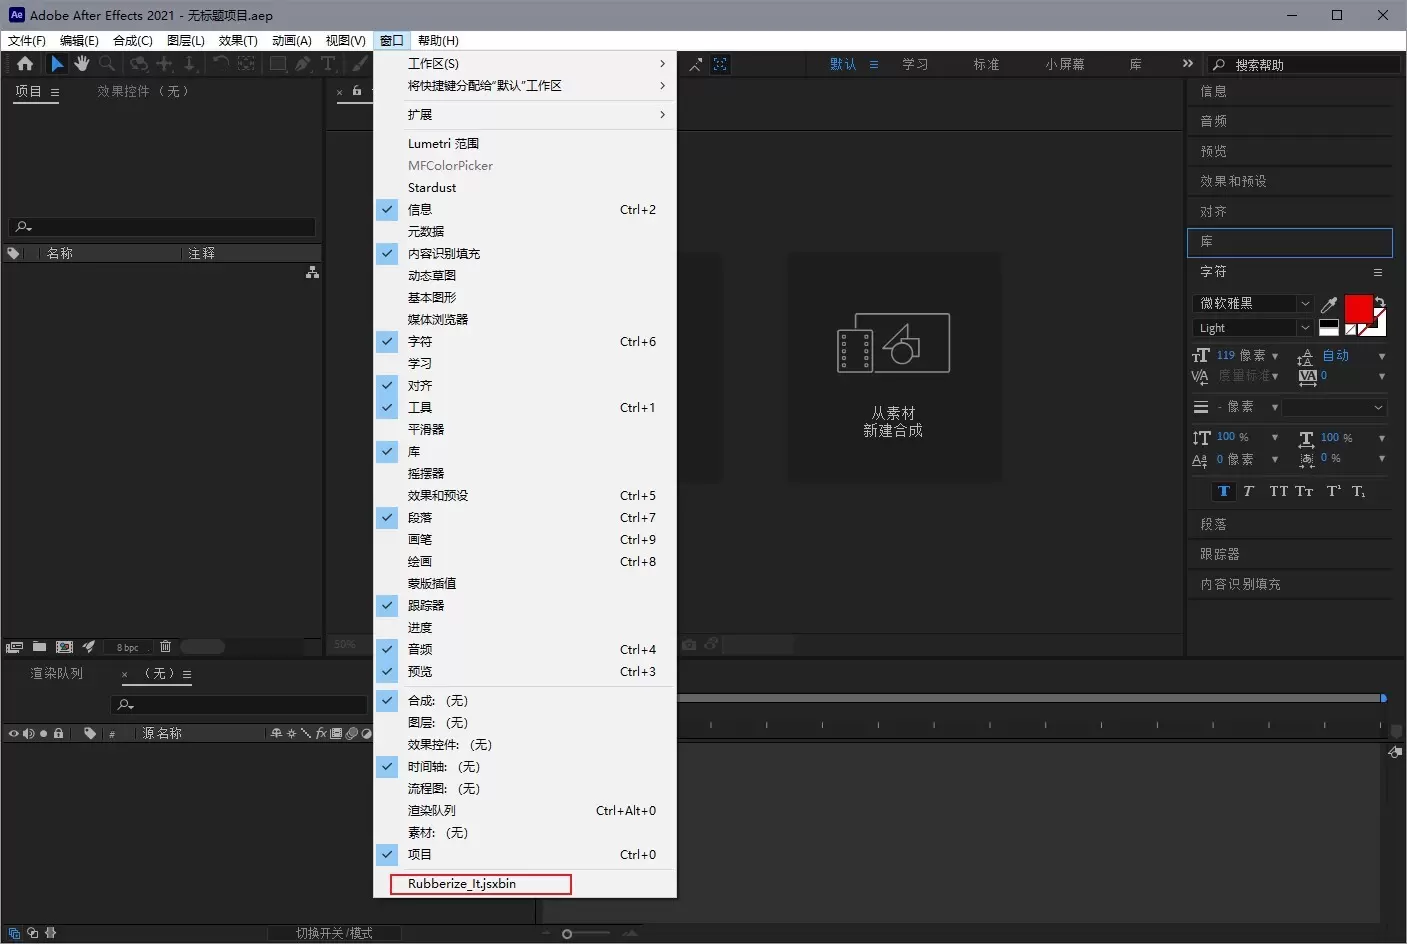Open the 效果(T) menu
Viewport: 1407px width, 944px height.
click(x=238, y=41)
